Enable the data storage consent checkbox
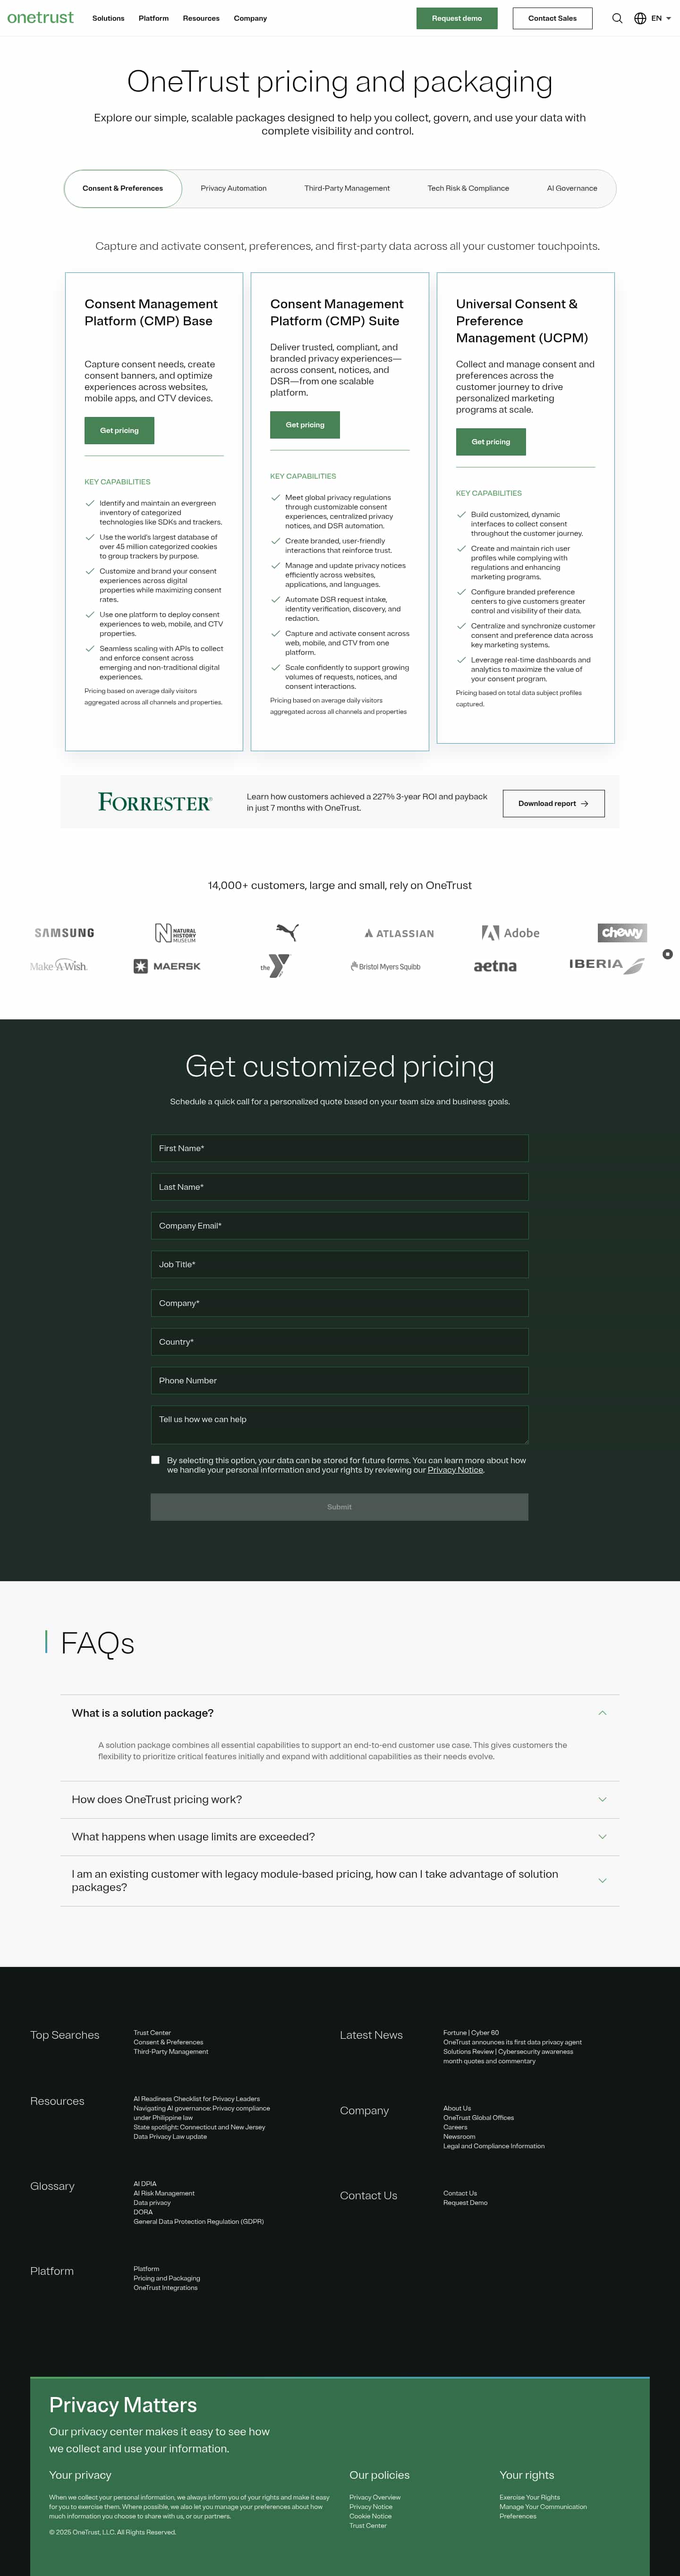 click(155, 1459)
